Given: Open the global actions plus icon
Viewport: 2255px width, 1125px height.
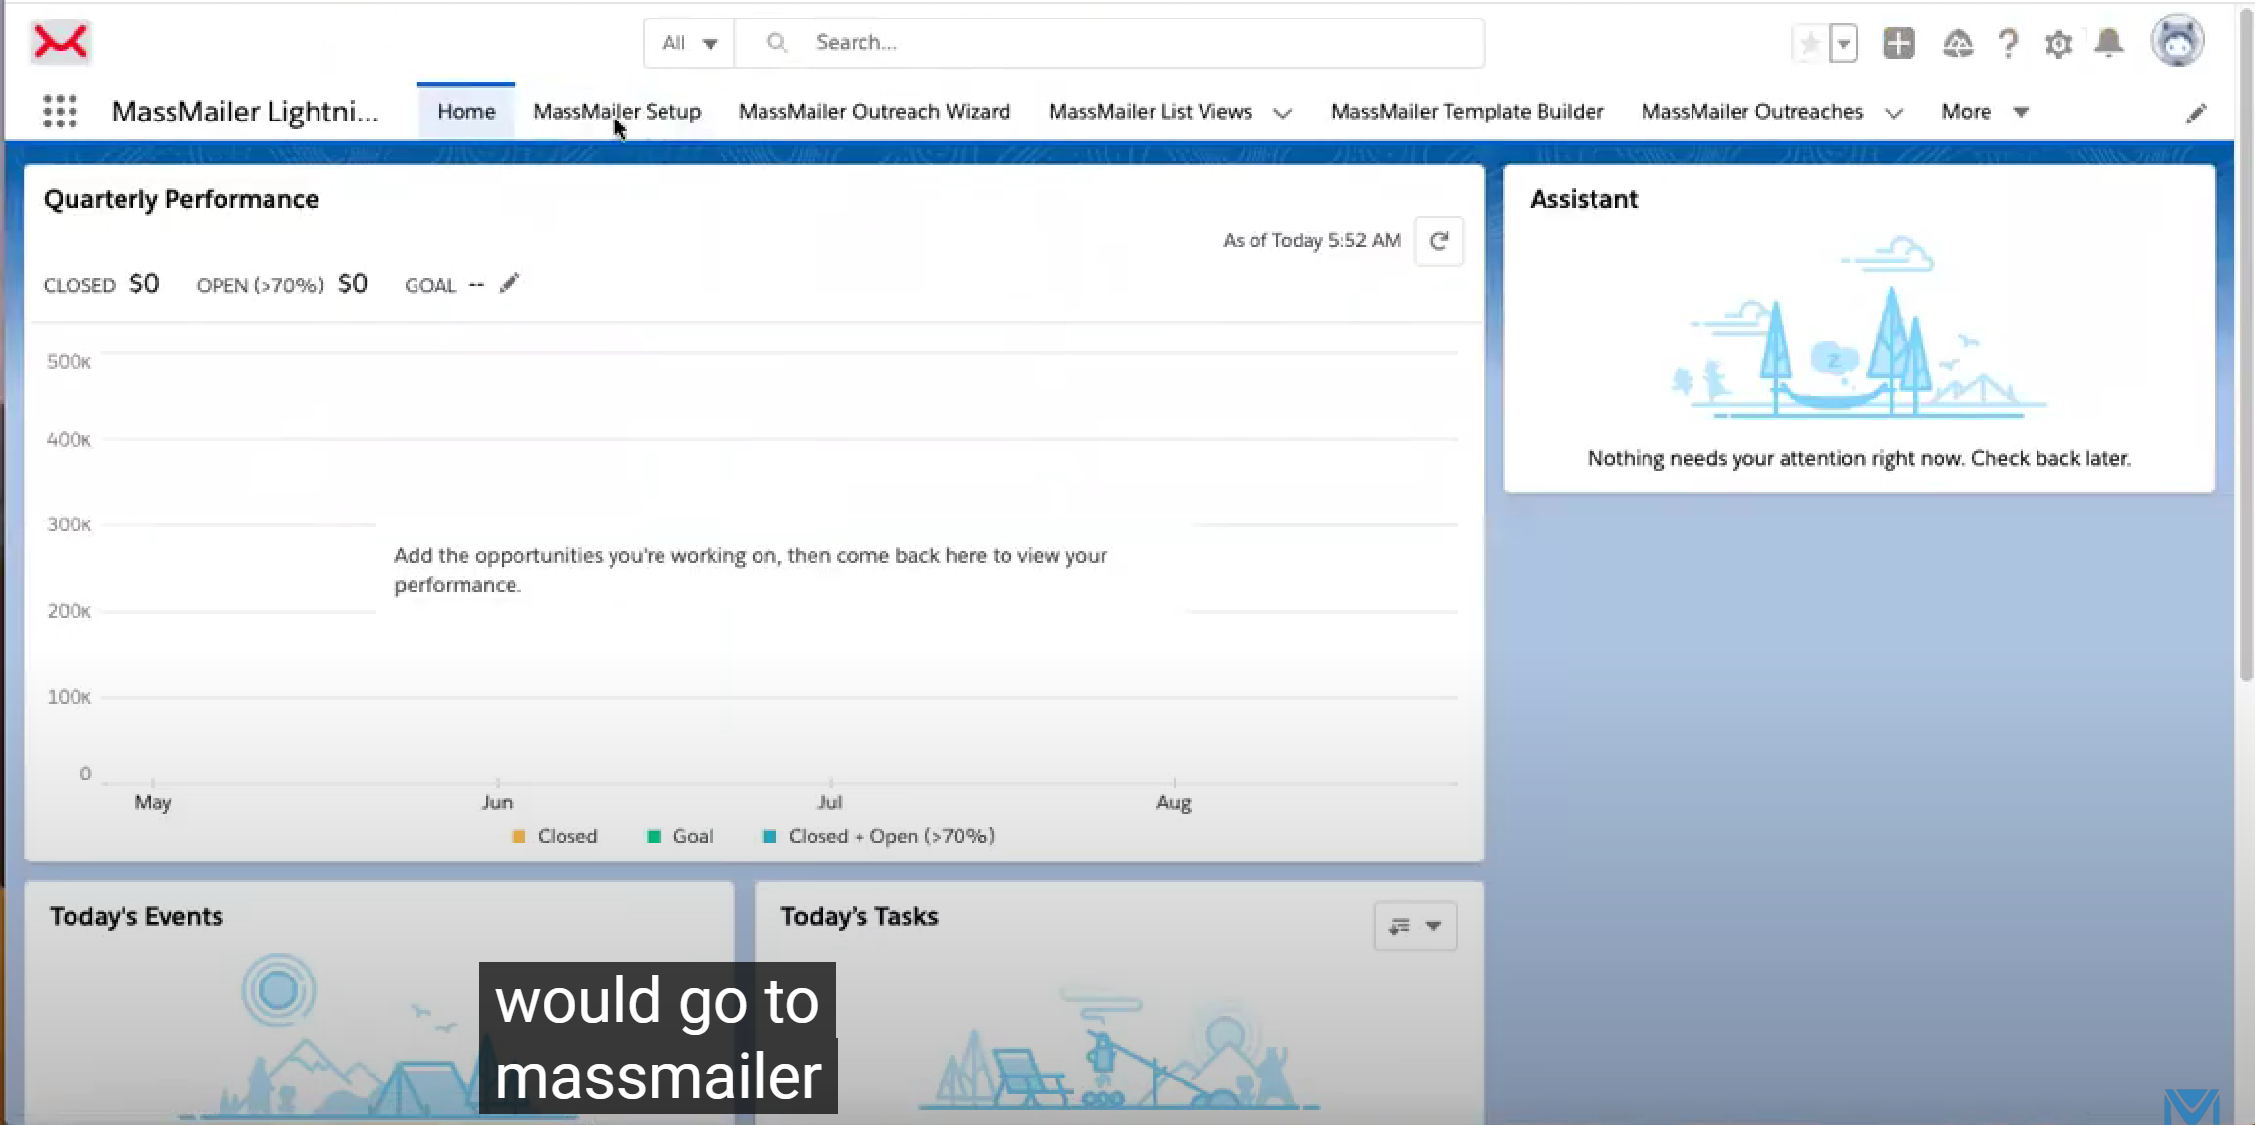Looking at the screenshot, I should tap(1898, 43).
